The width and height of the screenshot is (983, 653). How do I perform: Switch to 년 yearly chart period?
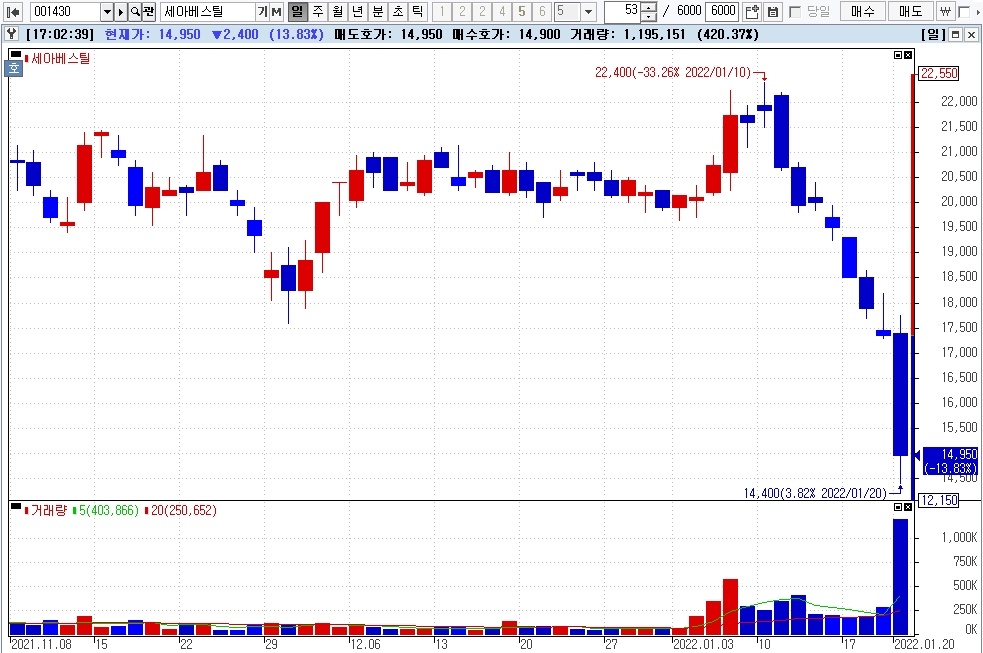[x=358, y=11]
